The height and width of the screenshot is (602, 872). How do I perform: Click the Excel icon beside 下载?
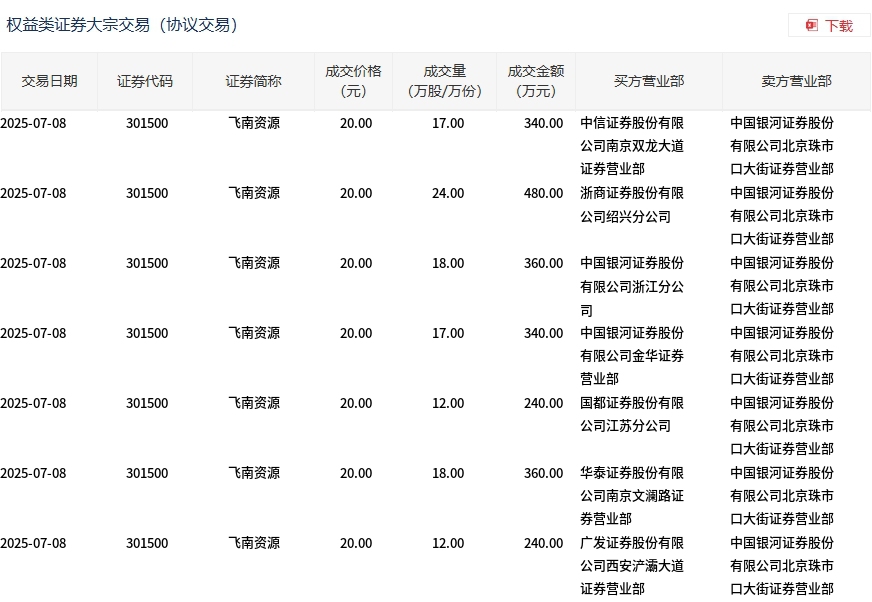(812, 26)
